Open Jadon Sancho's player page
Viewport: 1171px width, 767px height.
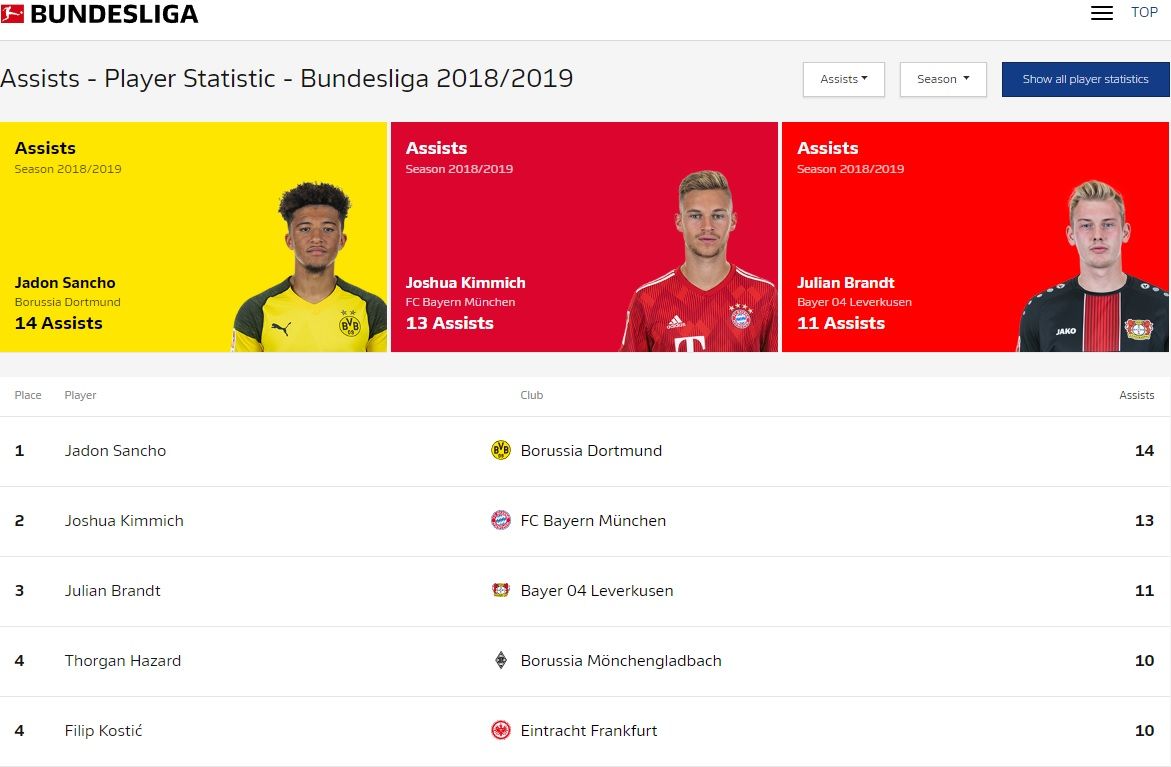[x=115, y=451]
